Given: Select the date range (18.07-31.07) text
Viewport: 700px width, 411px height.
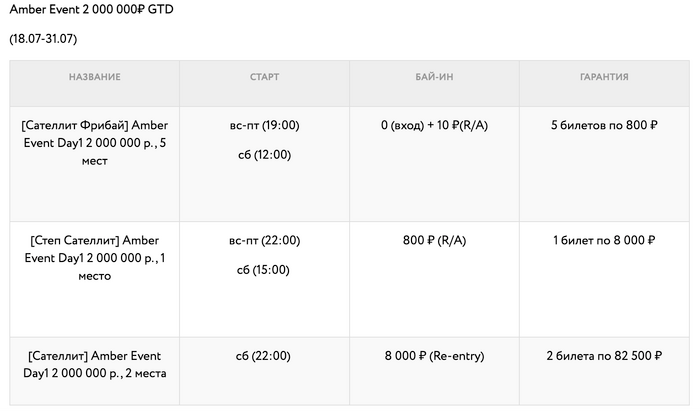Looking at the screenshot, I should click(43, 39).
